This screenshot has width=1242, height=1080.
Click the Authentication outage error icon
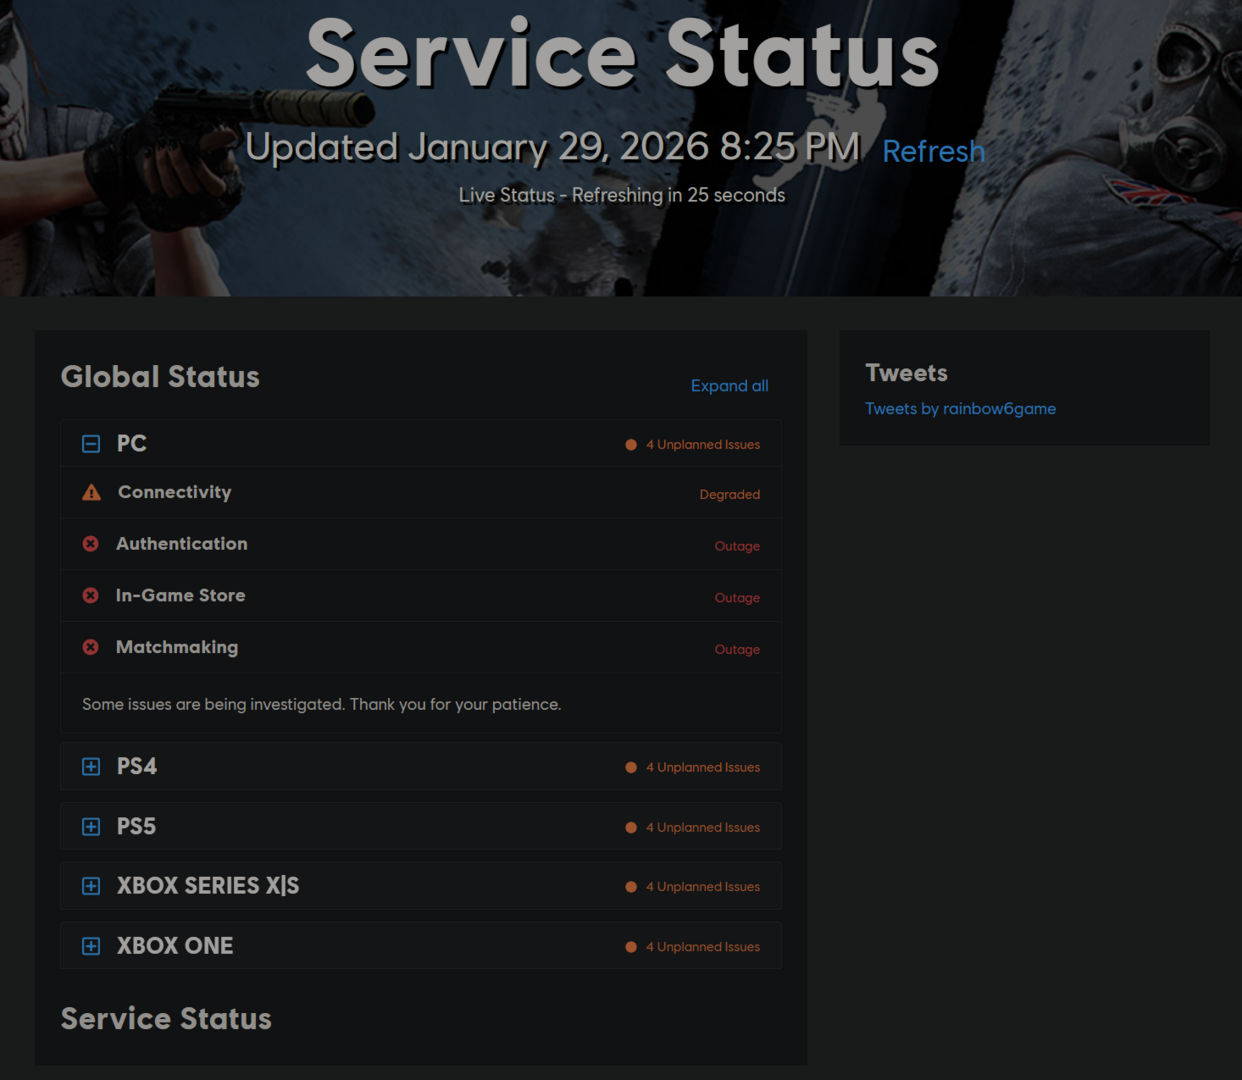click(x=91, y=544)
